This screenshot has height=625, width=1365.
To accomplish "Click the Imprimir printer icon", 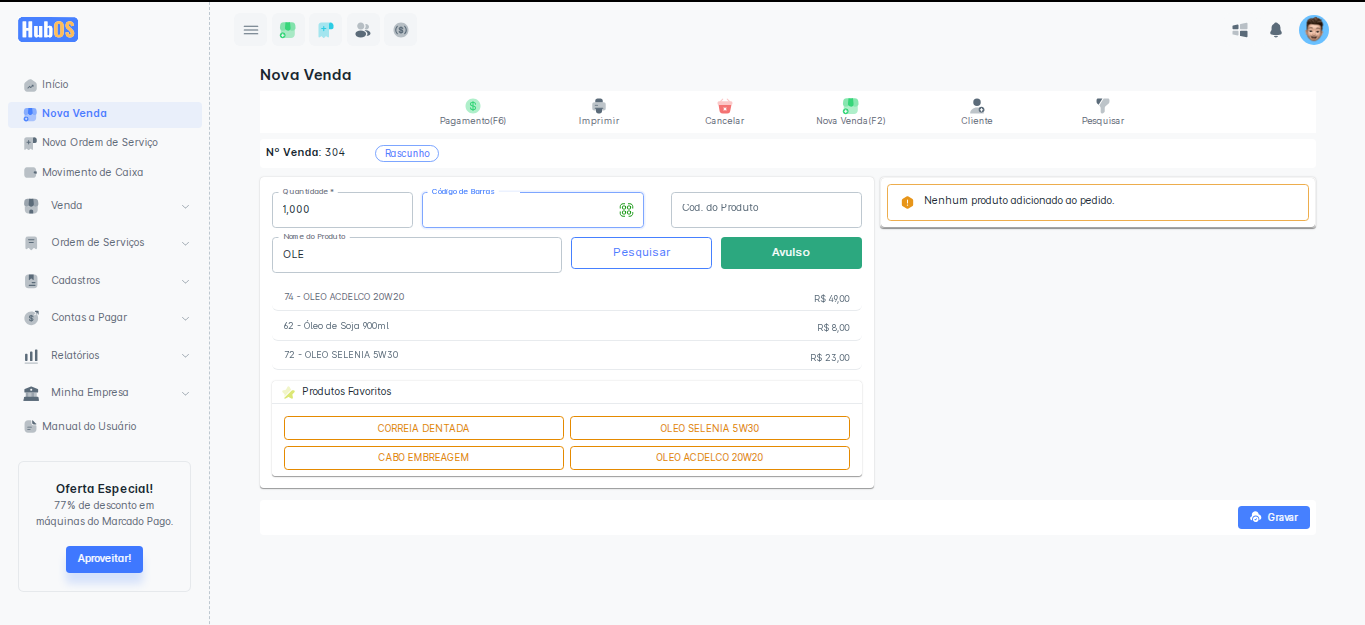I will 599,106.
